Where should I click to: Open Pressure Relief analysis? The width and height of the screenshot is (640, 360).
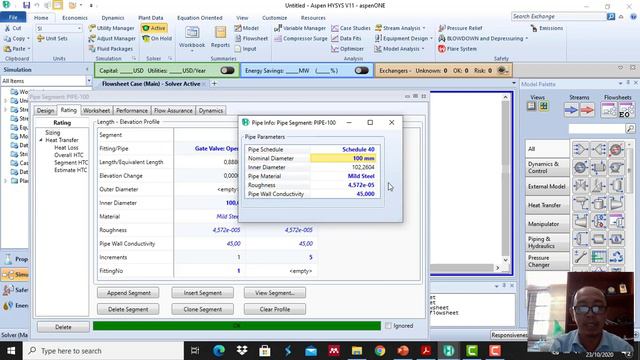(x=460, y=28)
